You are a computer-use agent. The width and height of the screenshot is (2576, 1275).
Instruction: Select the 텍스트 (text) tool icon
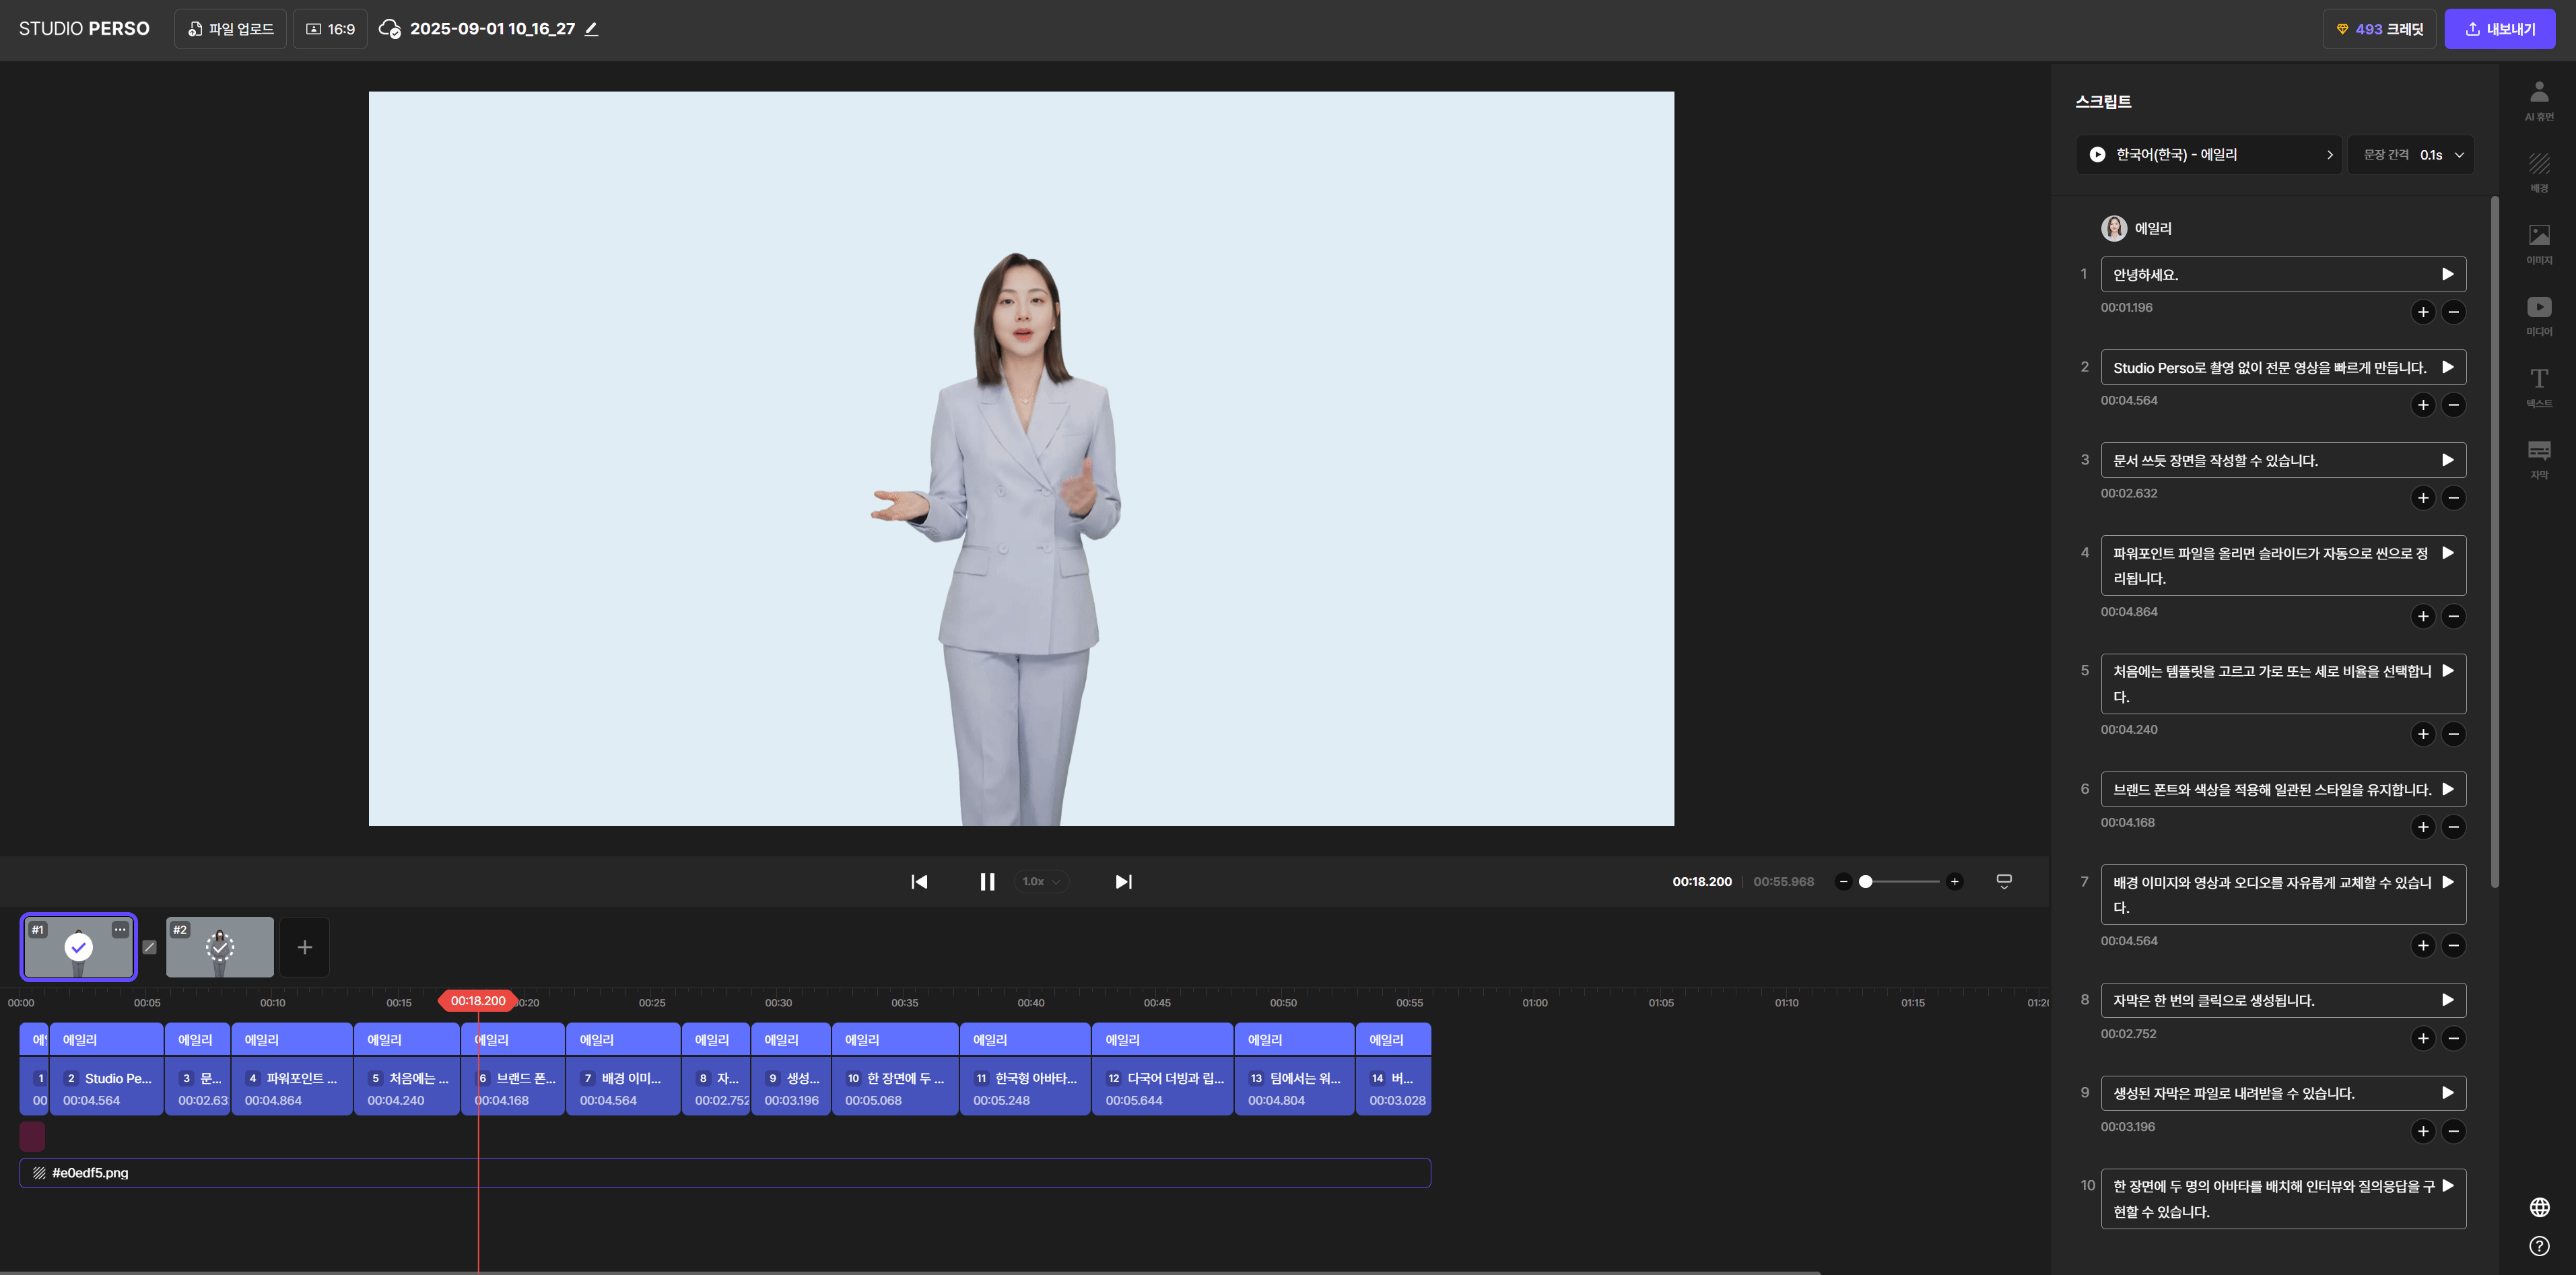pyautogui.click(x=2538, y=386)
